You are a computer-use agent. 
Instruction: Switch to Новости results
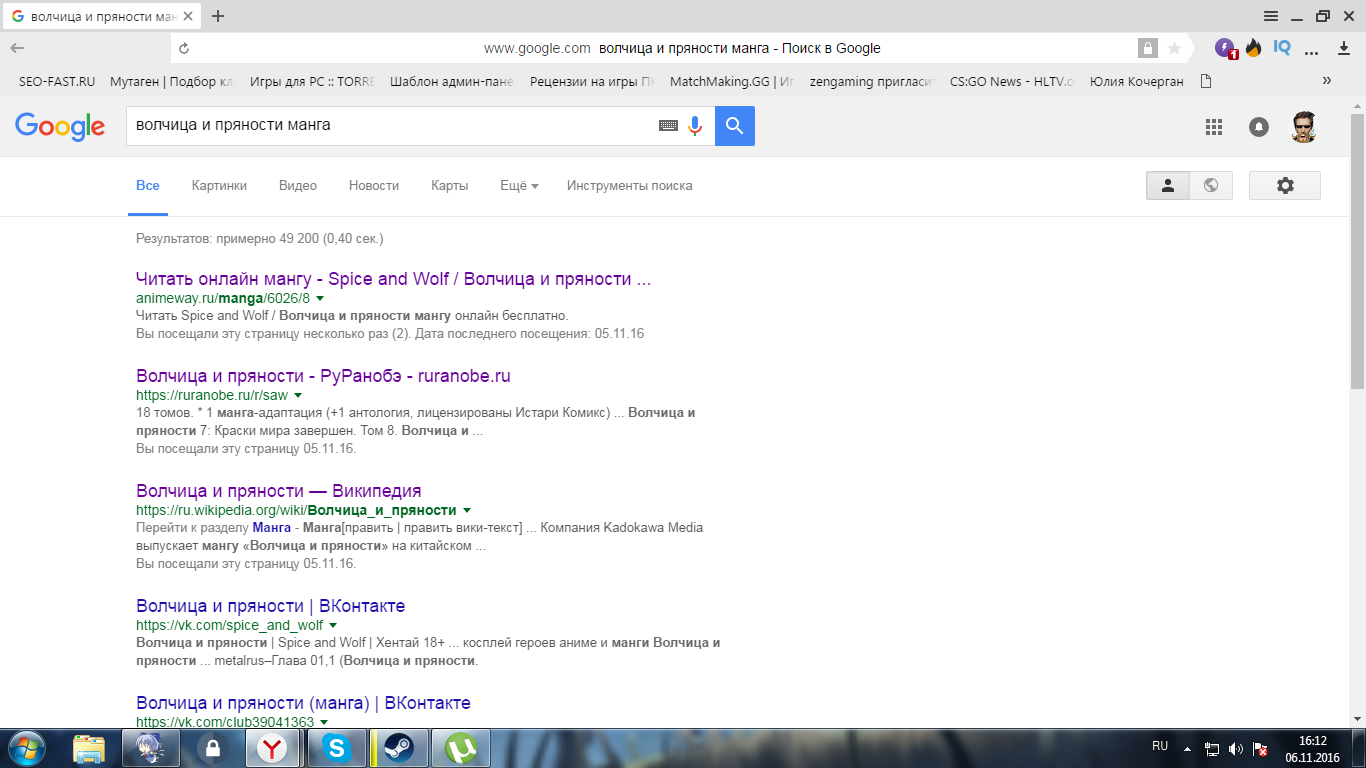pos(374,186)
